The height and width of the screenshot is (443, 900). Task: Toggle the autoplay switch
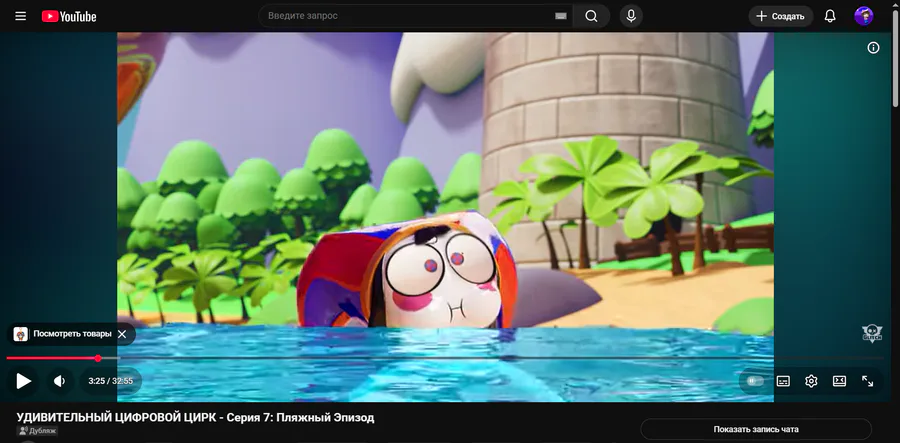(755, 381)
